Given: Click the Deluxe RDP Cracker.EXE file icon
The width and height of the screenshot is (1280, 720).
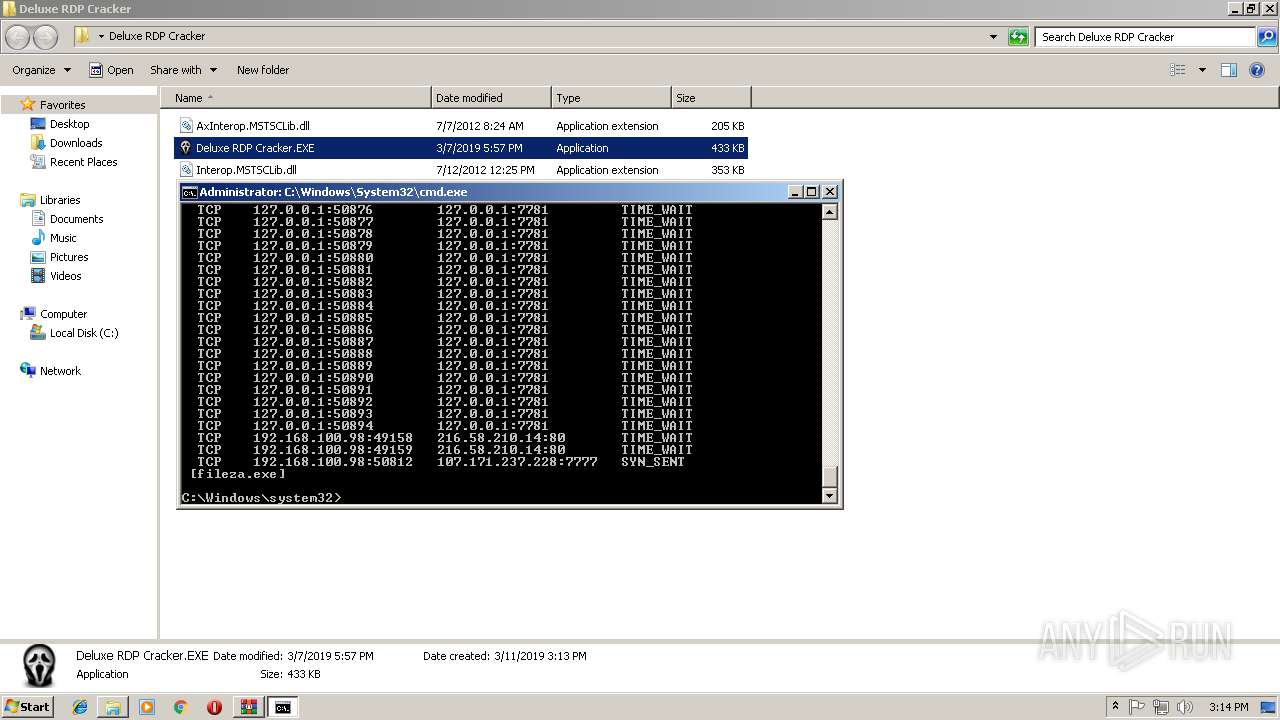Looking at the screenshot, I should point(186,148).
